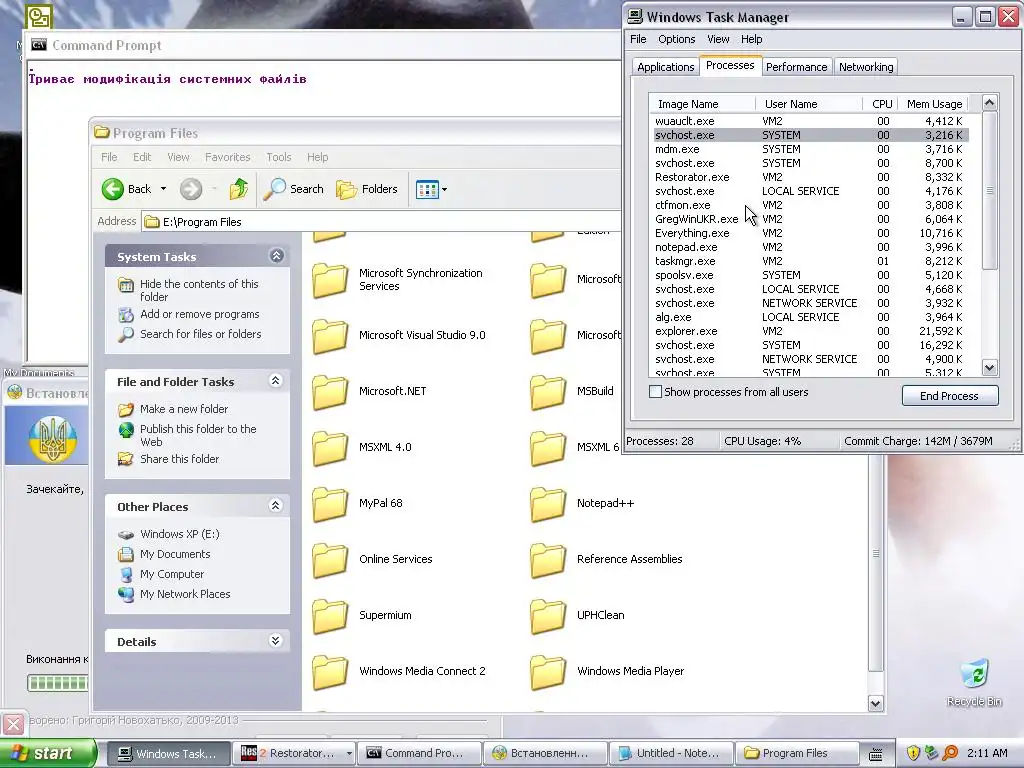Screen dimensions: 1024x768
Task: Select the UPHClean folder
Action: (x=577, y=616)
